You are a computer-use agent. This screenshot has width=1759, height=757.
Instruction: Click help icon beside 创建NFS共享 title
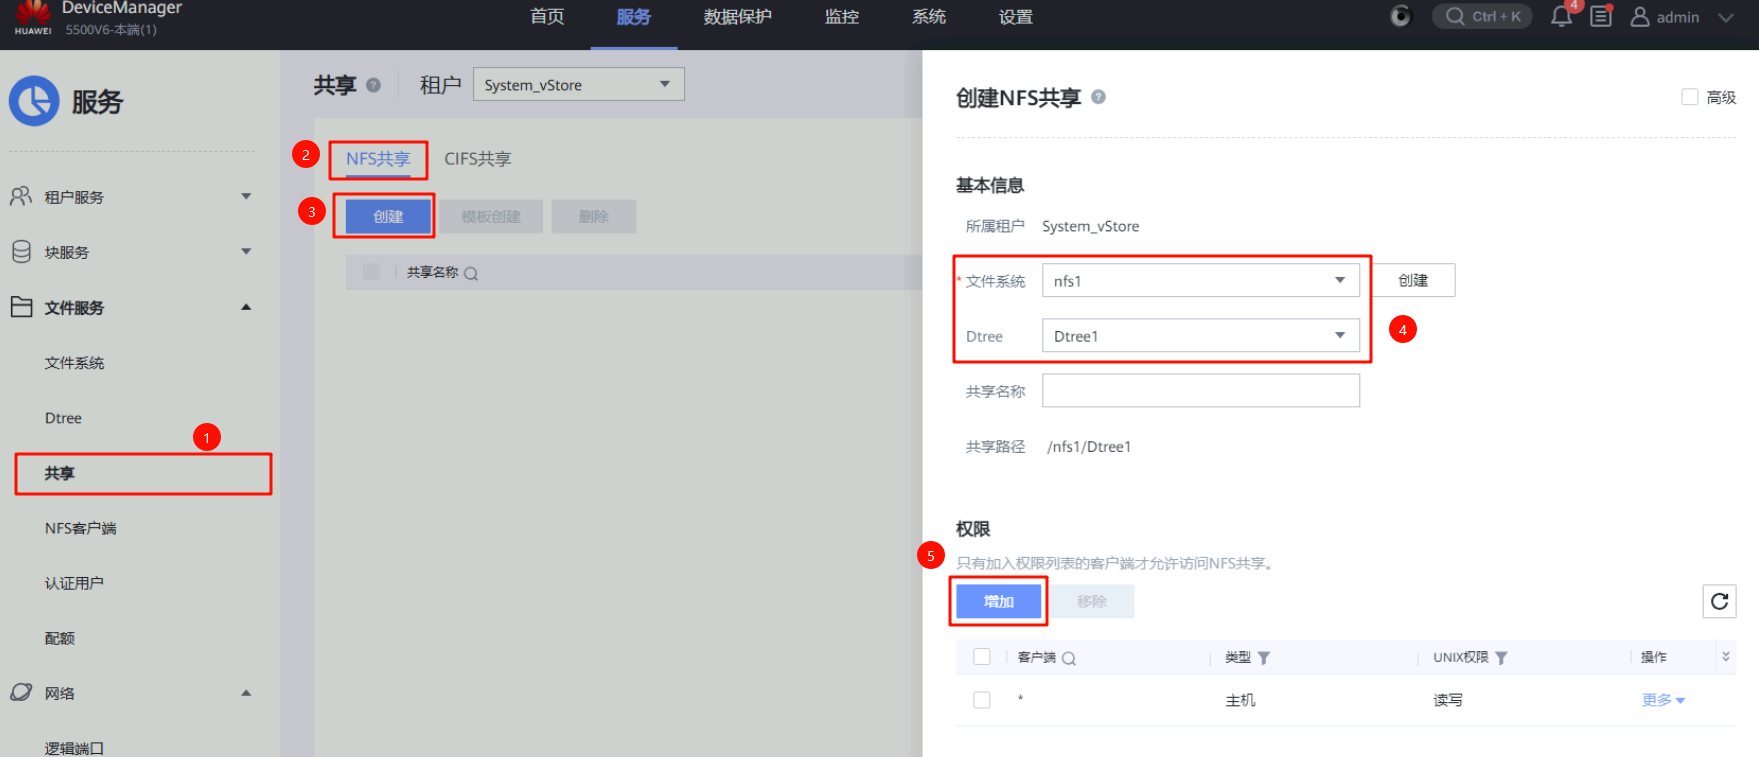[1098, 97]
